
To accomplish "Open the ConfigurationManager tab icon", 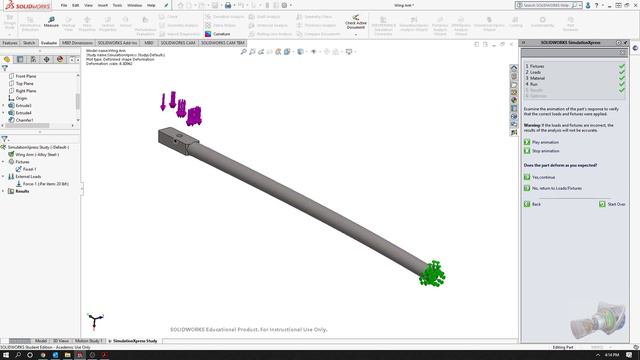I will point(33,59).
